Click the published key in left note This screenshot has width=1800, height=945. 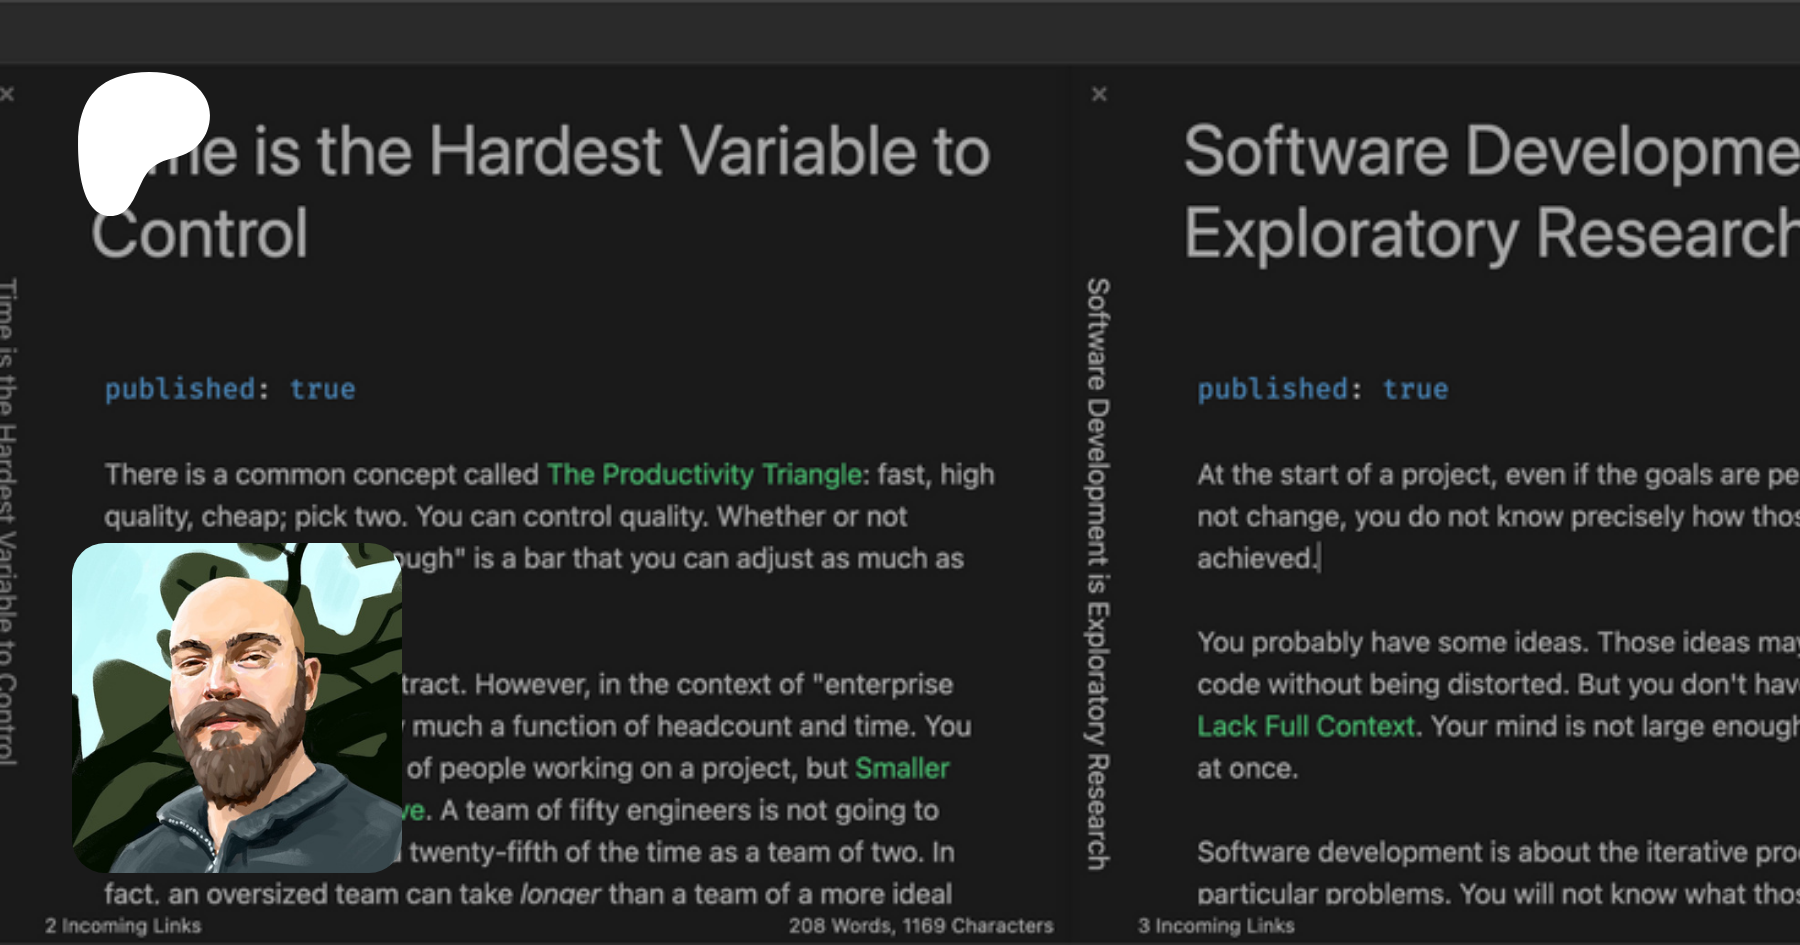coord(180,389)
